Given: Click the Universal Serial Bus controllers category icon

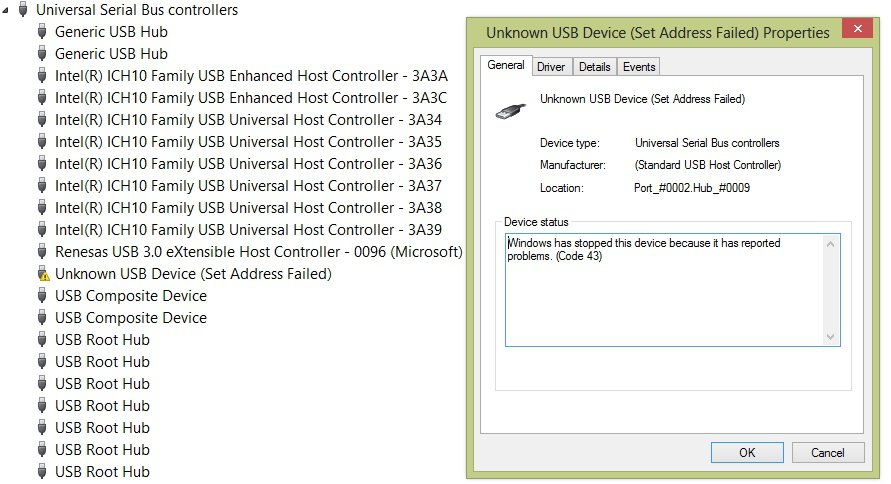Looking at the screenshot, I should 23,10.
